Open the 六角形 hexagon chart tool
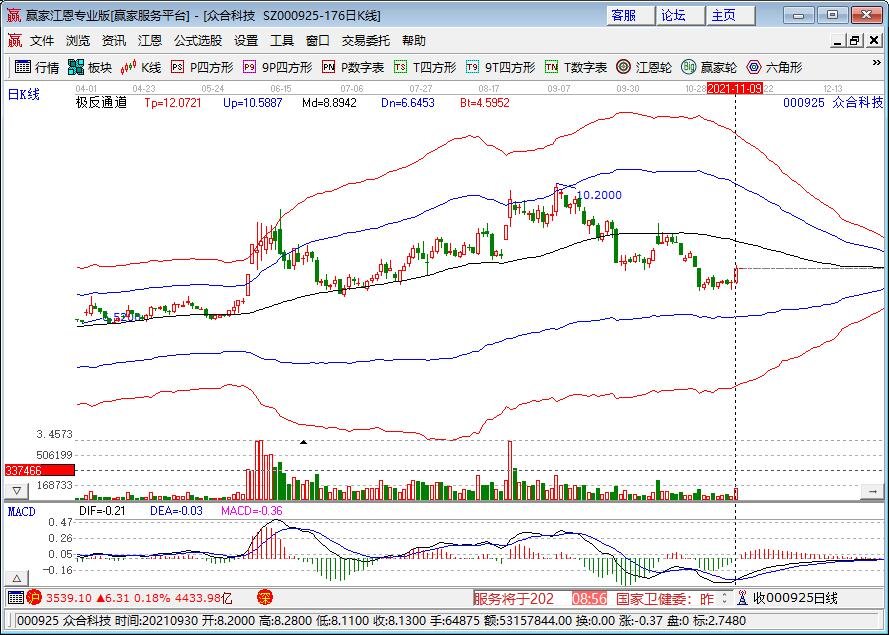This screenshot has width=889, height=635. pyautogui.click(x=768, y=68)
